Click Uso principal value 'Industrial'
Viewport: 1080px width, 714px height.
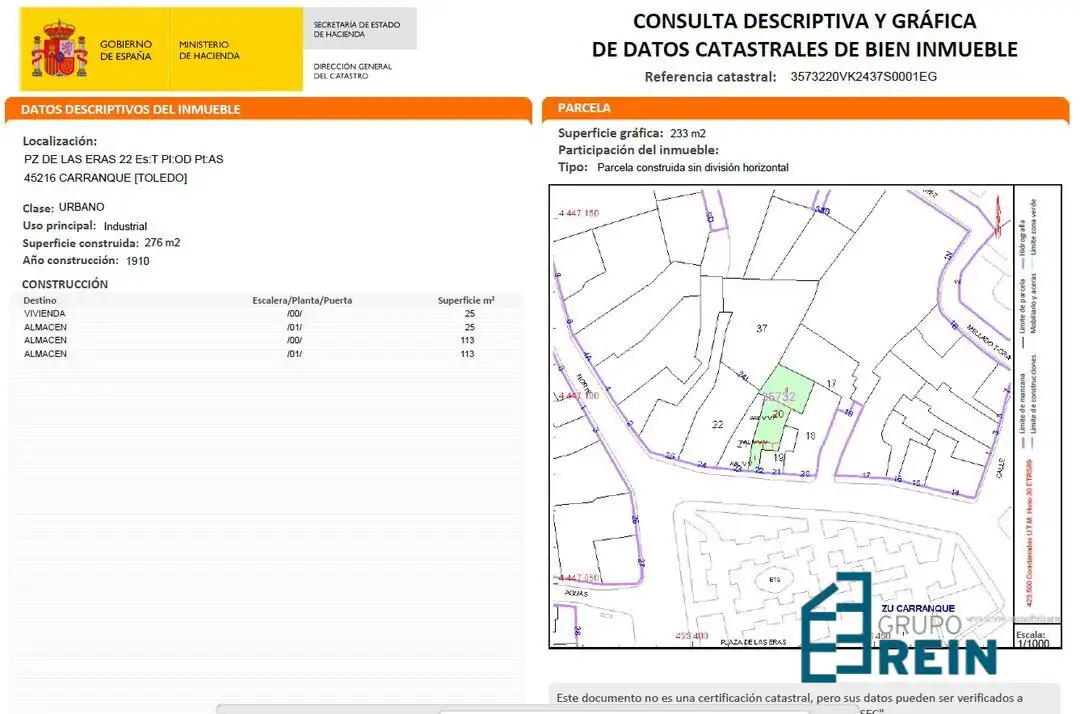coord(125,226)
